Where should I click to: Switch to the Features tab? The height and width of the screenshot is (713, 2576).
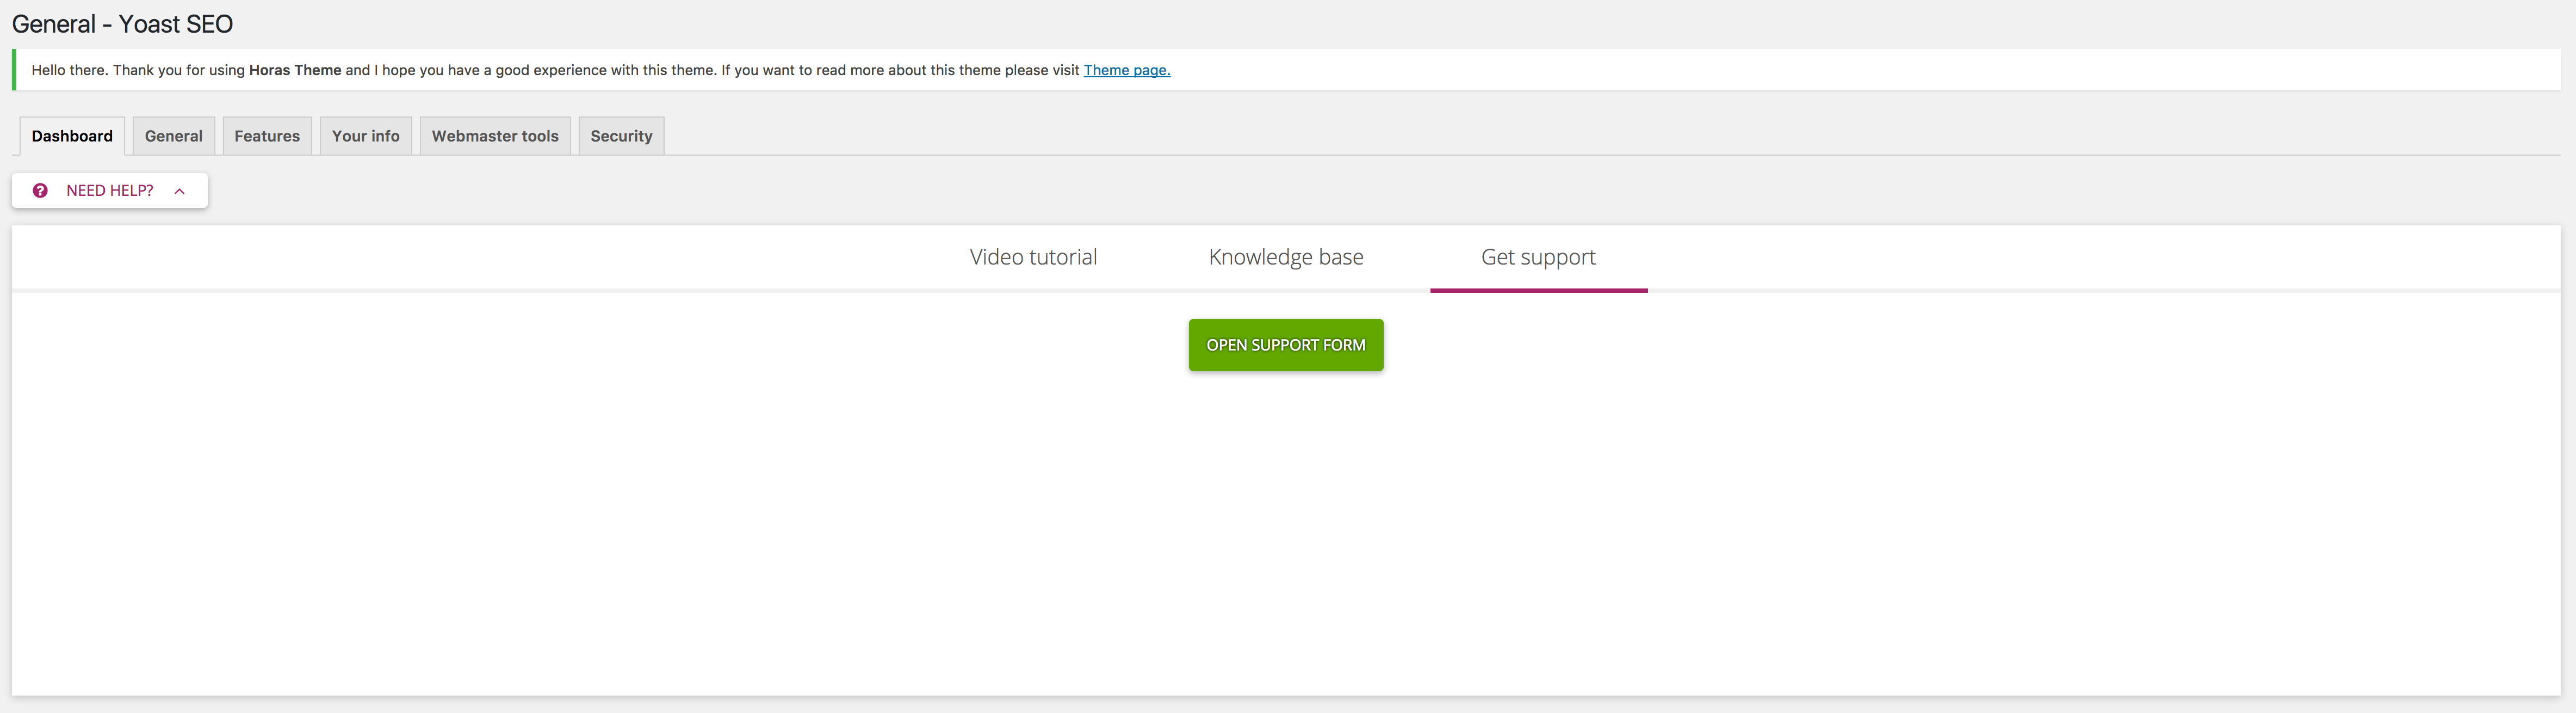coord(266,135)
